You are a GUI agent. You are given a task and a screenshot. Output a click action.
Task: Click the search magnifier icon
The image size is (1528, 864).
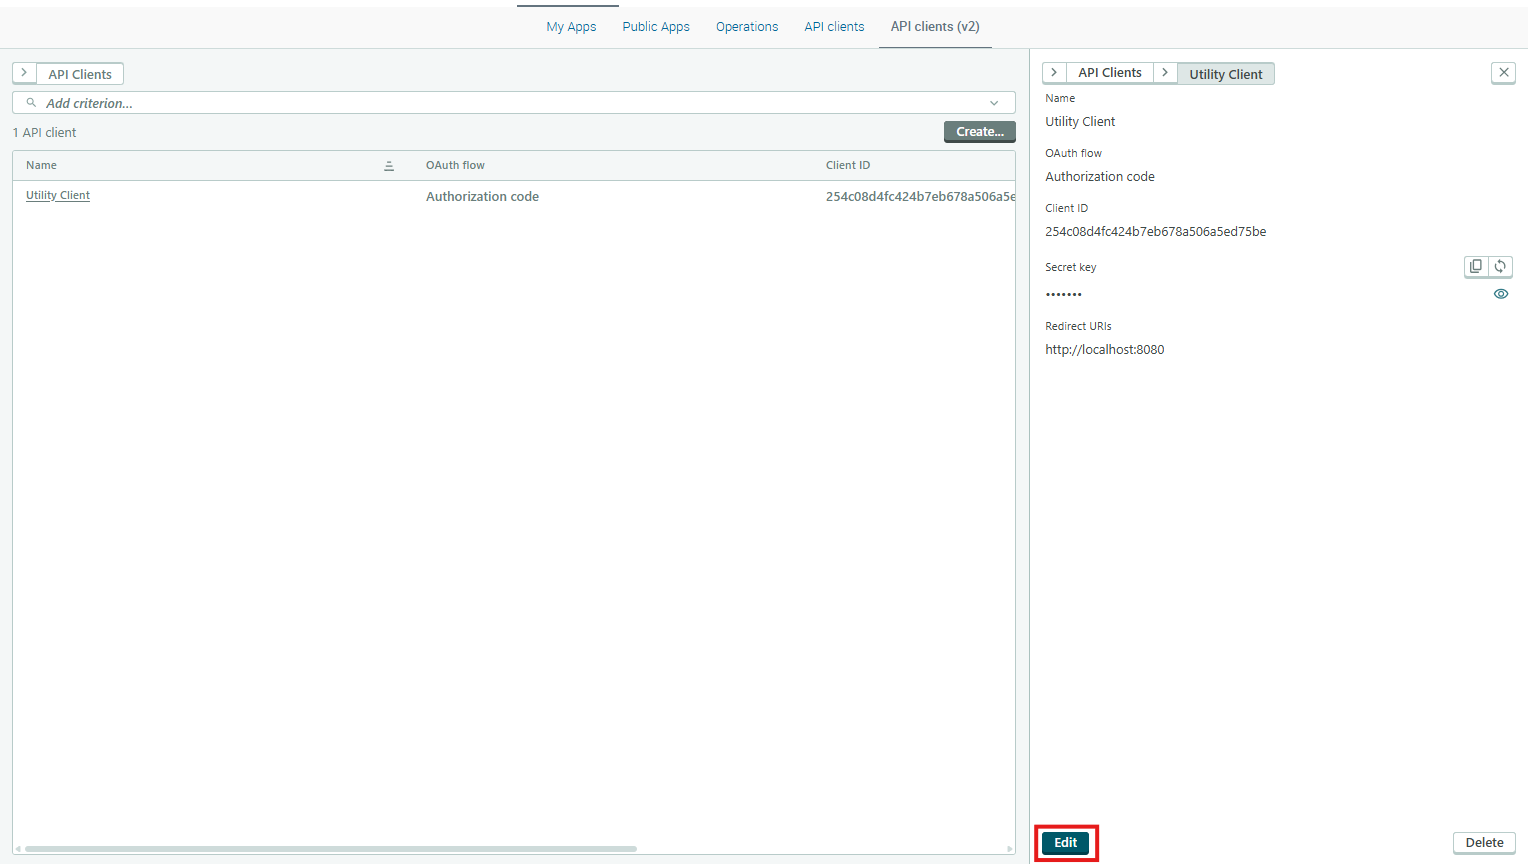click(x=31, y=103)
